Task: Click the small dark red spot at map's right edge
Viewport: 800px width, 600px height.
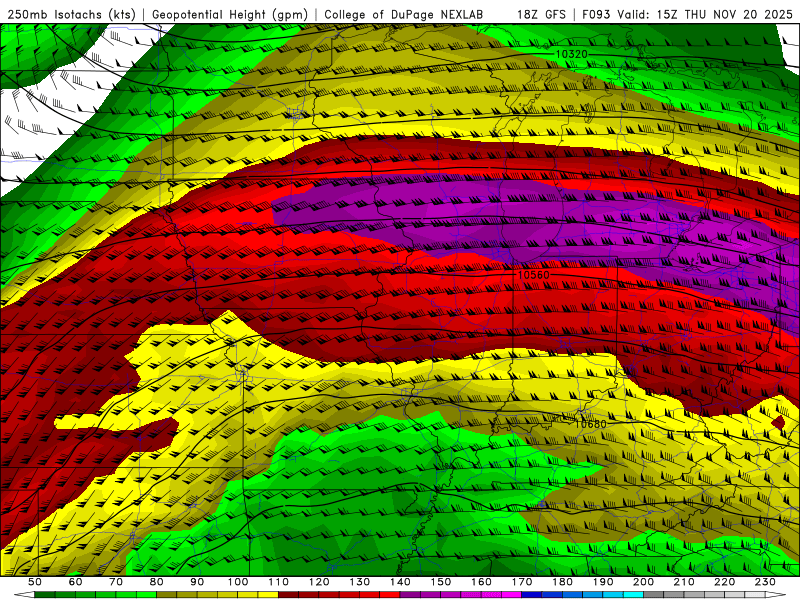Action: click(x=779, y=423)
